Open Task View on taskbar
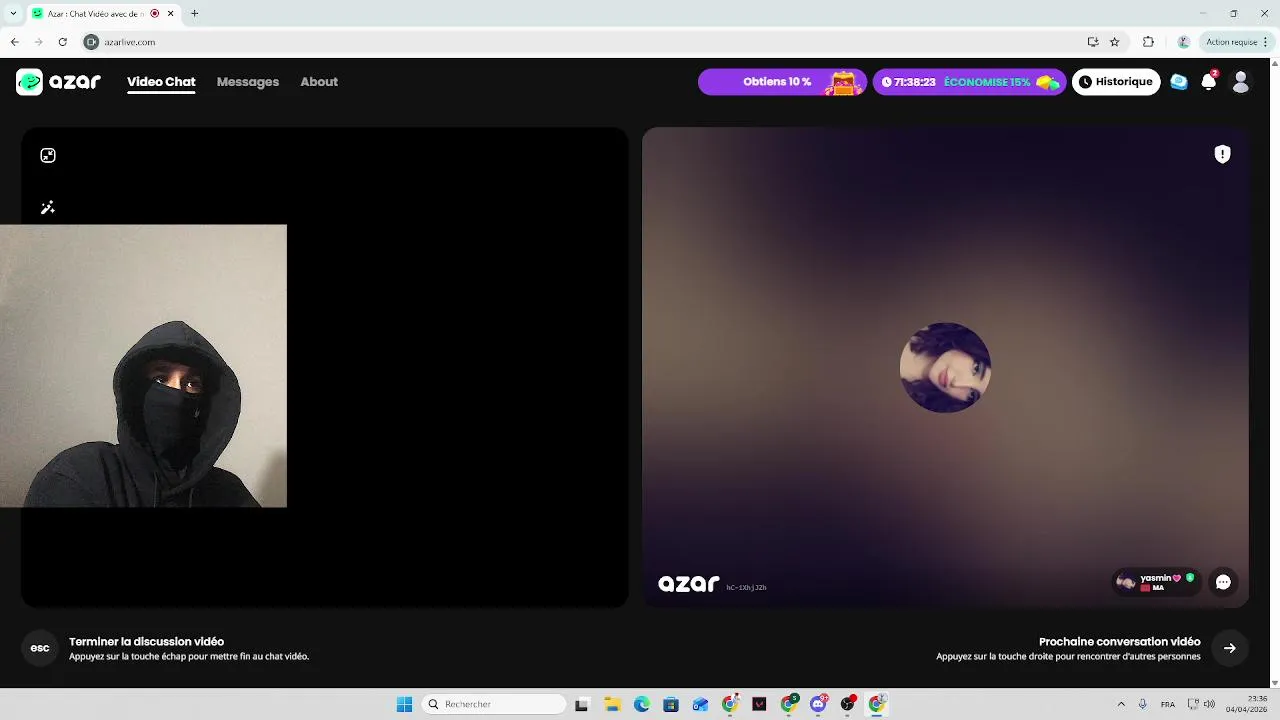This screenshot has height=720, width=1280. [x=582, y=704]
